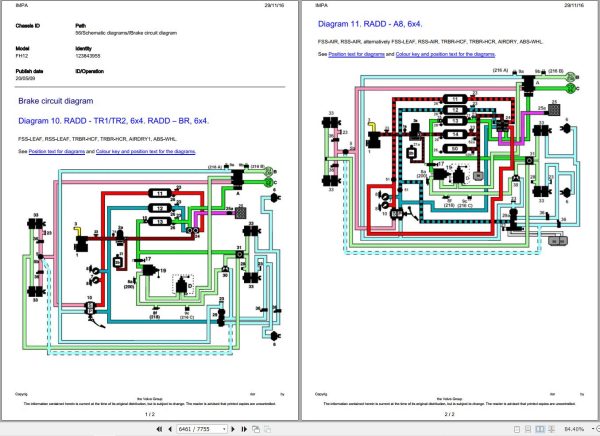Click the greyed next view icon
Screen dimensions: 600x436
click(267, 429)
